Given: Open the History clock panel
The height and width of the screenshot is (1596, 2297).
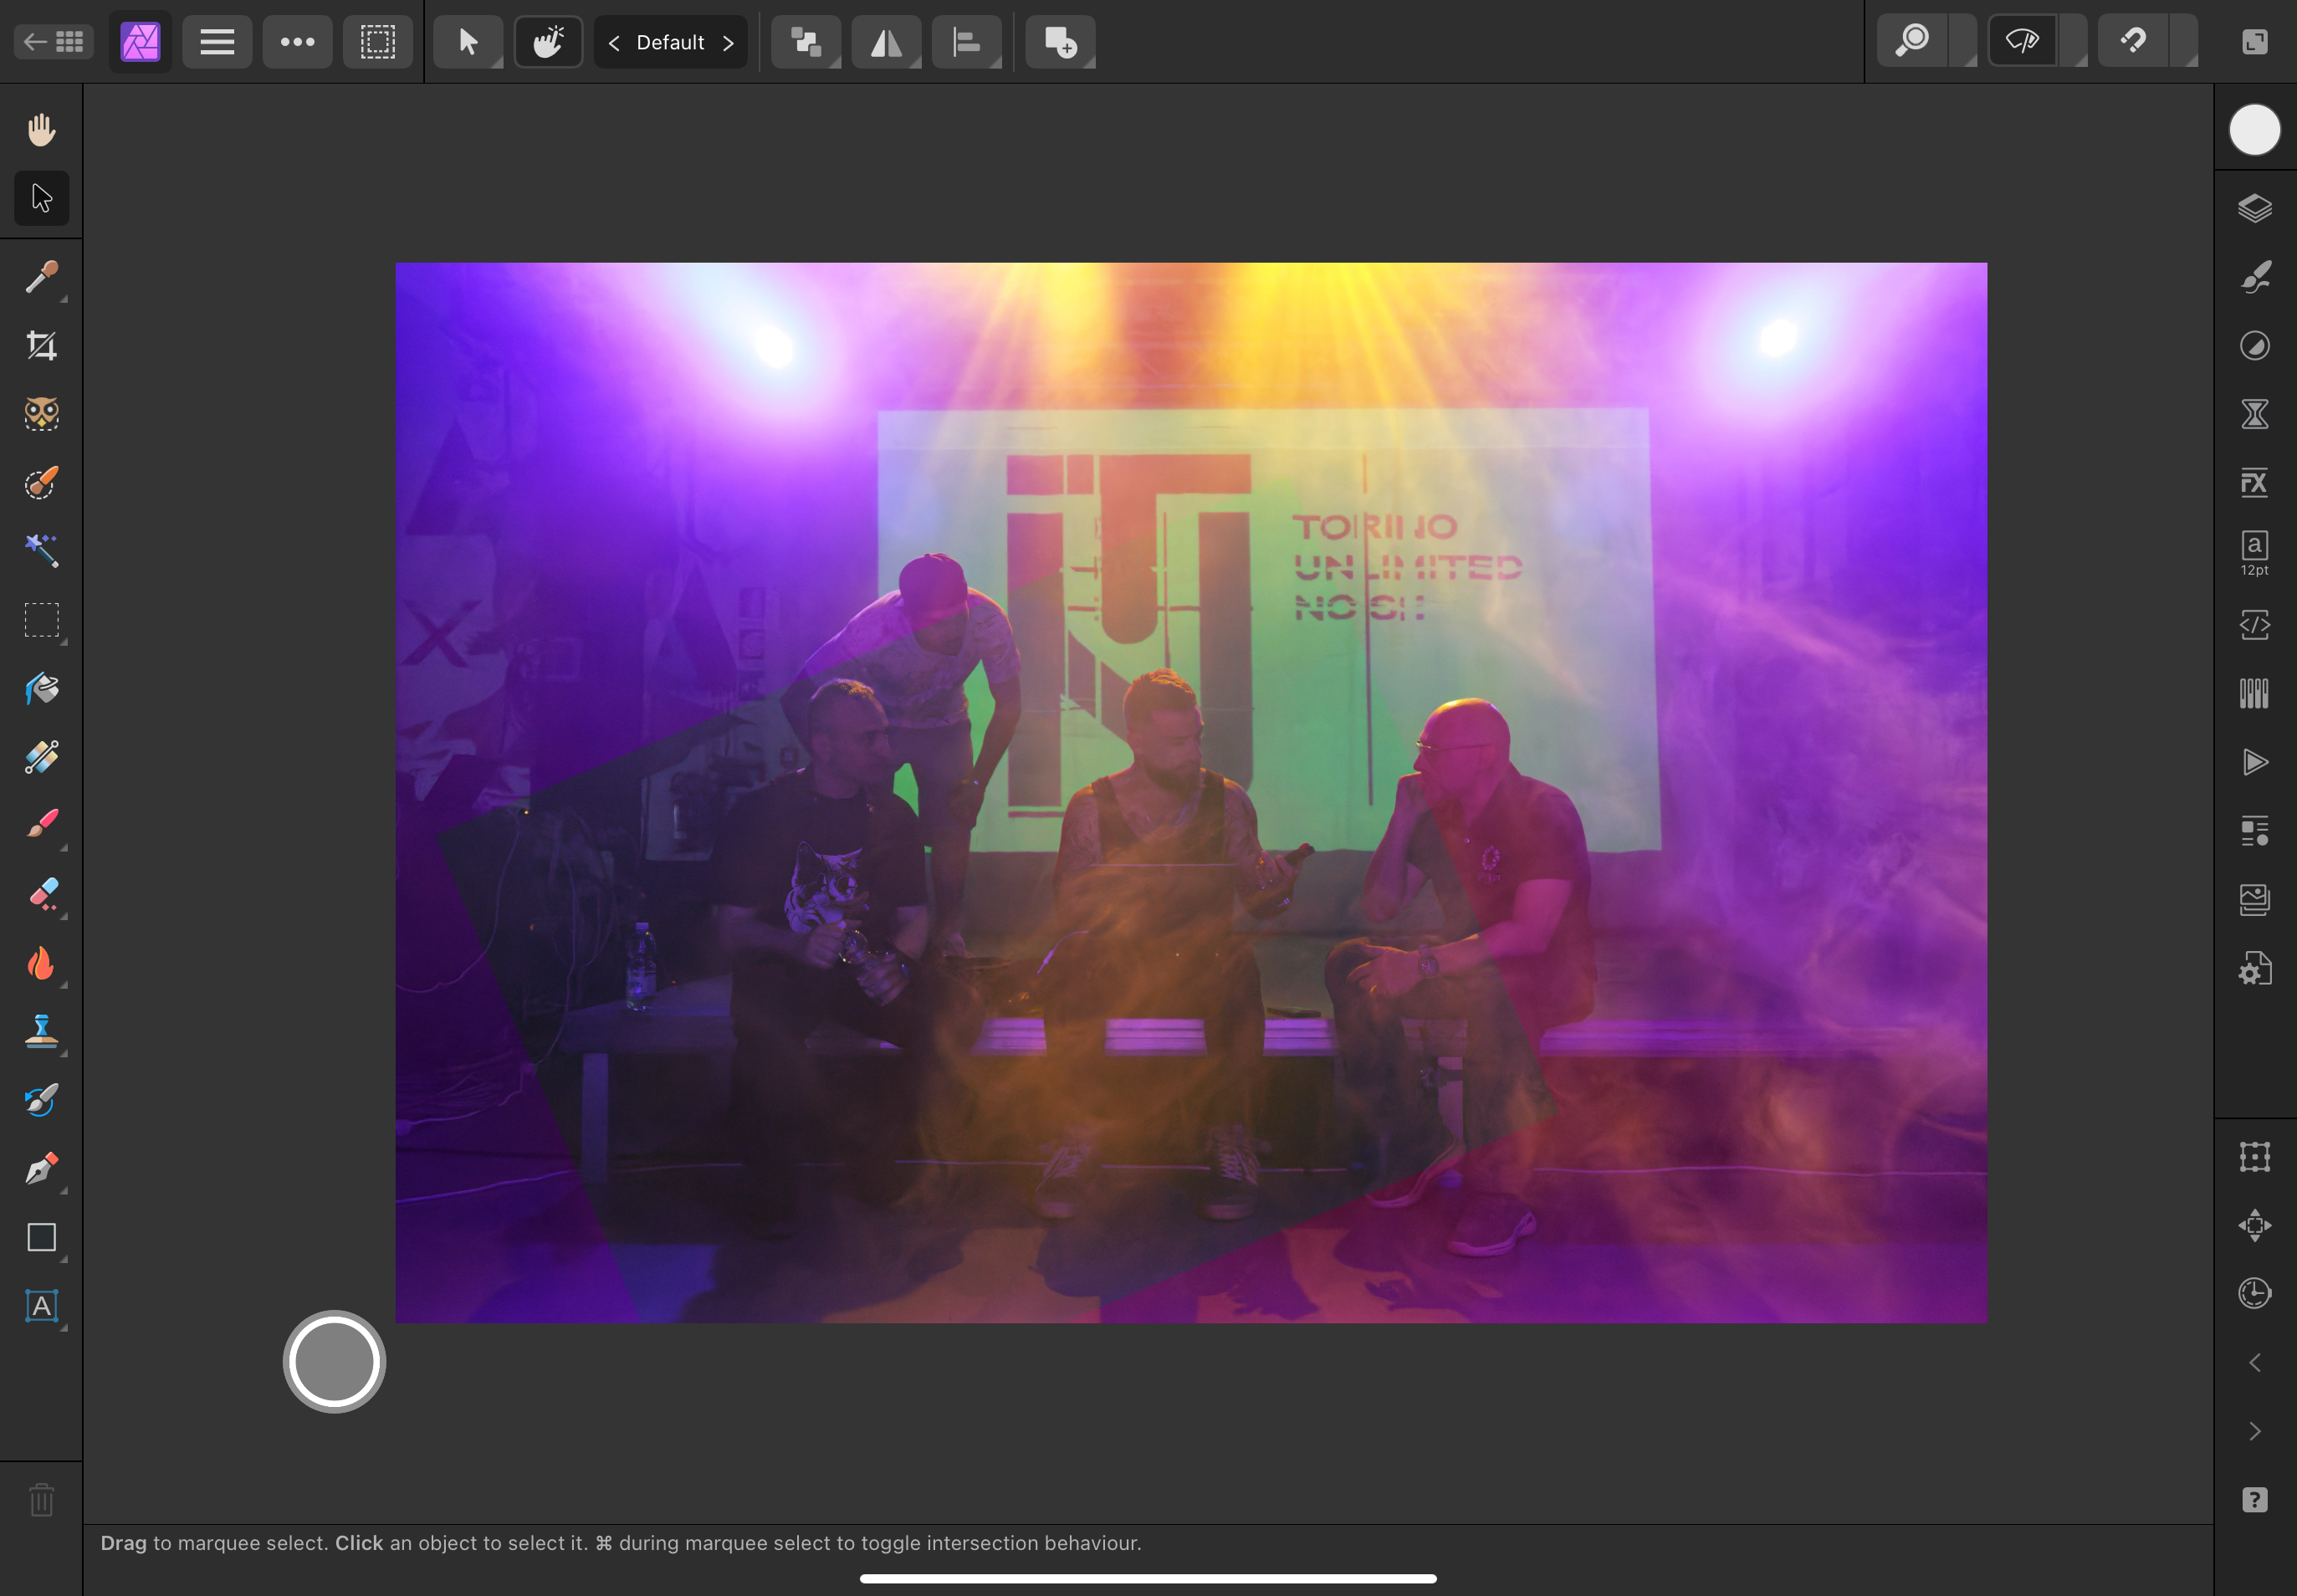Looking at the screenshot, I should tap(2255, 1294).
